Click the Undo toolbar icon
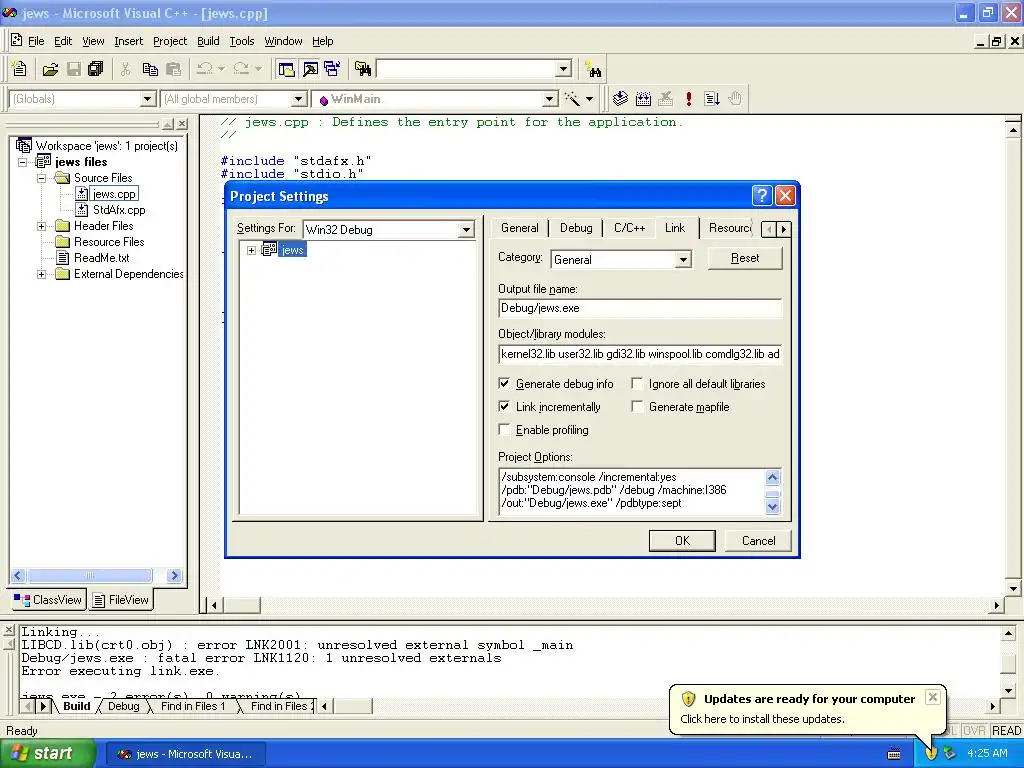 pos(204,69)
